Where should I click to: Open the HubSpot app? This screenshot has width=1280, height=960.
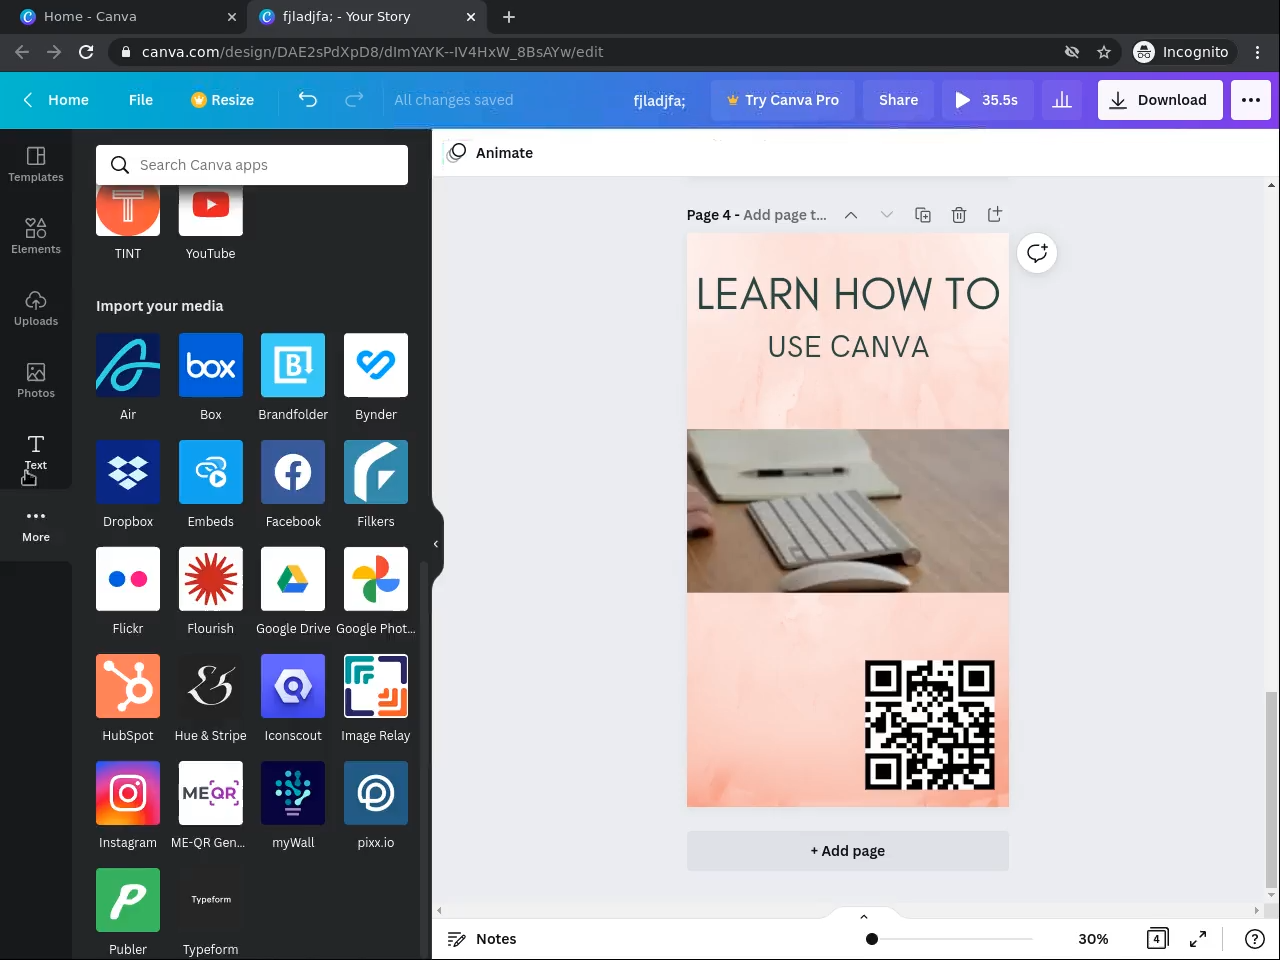click(128, 686)
